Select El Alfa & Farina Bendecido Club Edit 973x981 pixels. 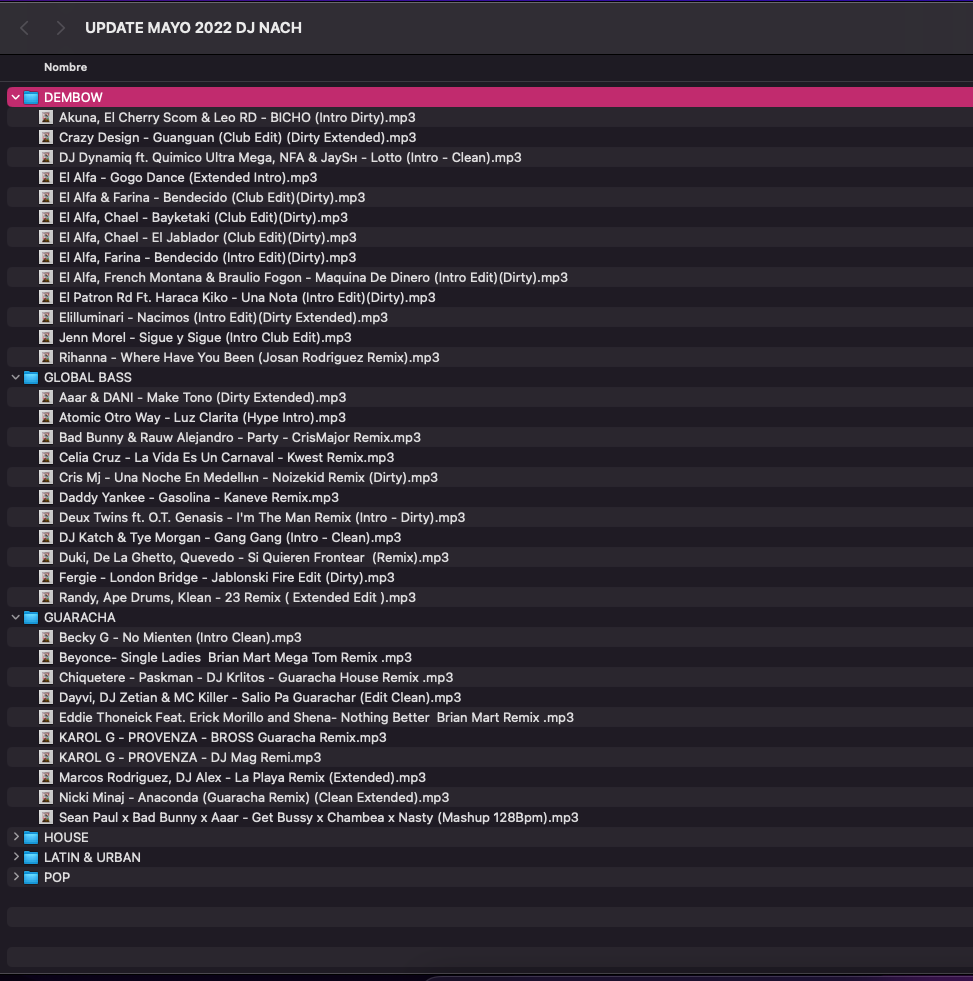[212, 198]
